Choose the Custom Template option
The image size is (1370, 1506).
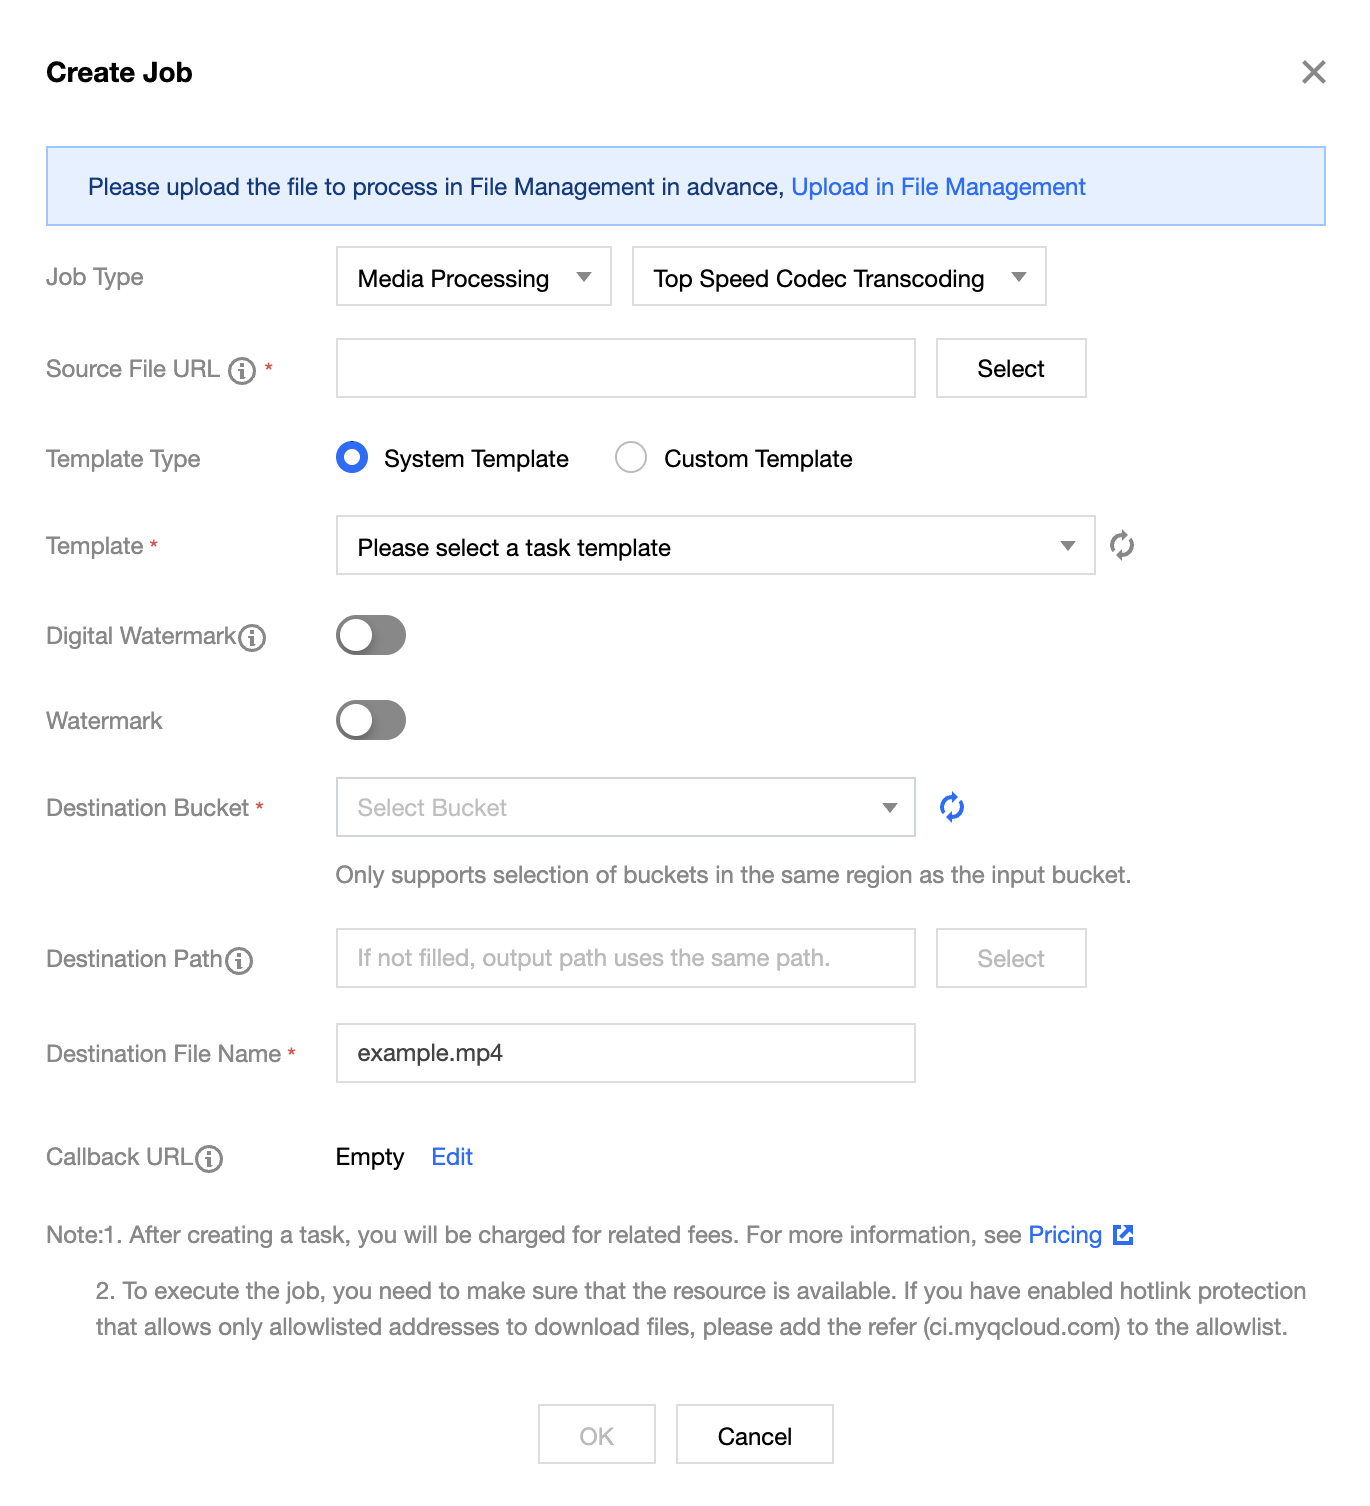[x=631, y=458]
